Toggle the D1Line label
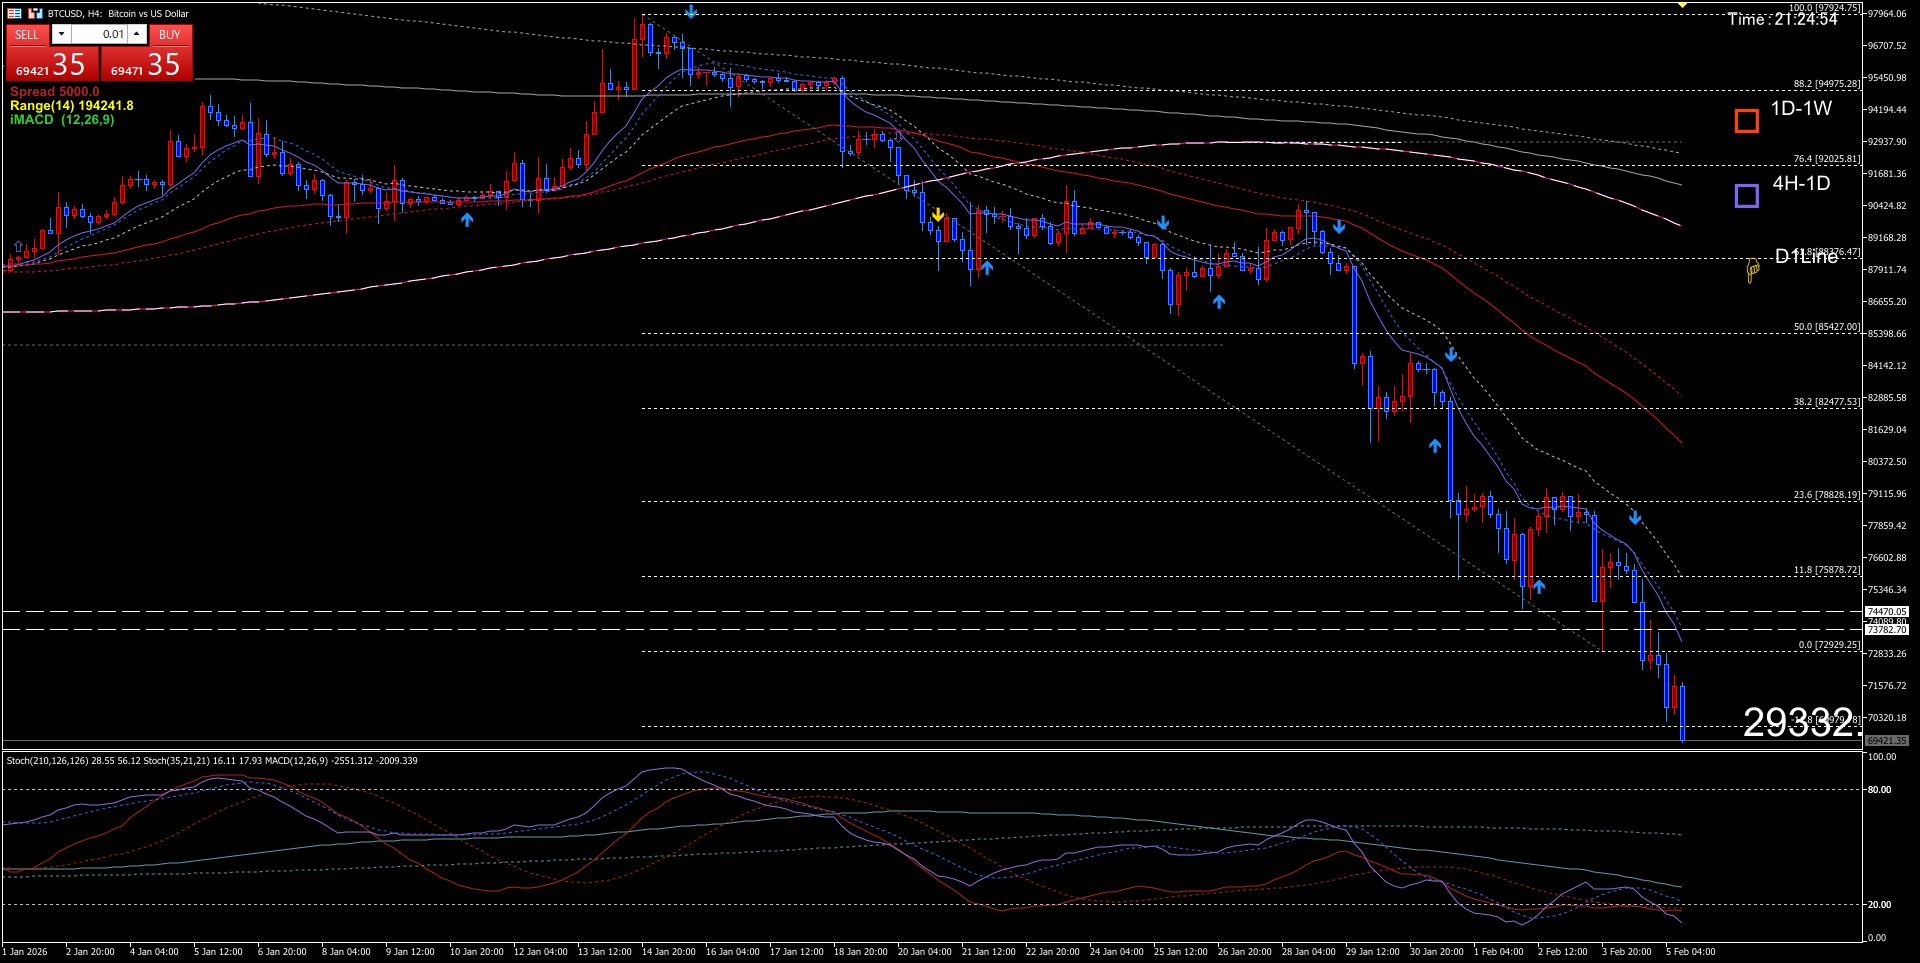The image size is (1920, 963). 1806,257
